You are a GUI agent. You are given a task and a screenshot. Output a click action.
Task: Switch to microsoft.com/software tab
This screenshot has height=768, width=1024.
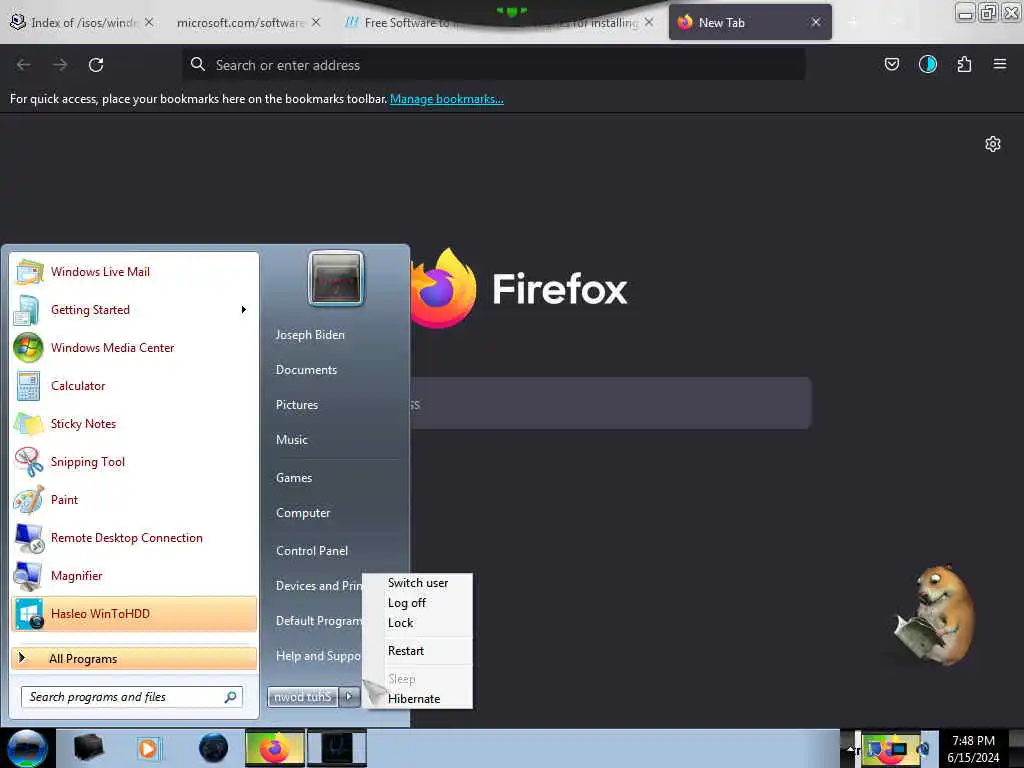click(247, 22)
